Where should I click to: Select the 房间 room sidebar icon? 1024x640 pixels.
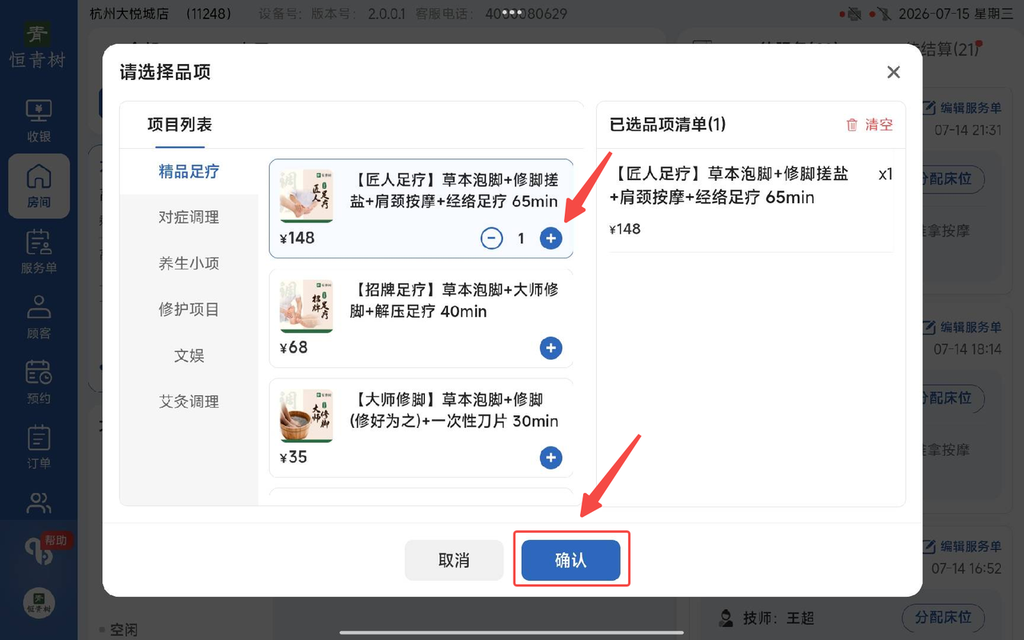click(39, 186)
